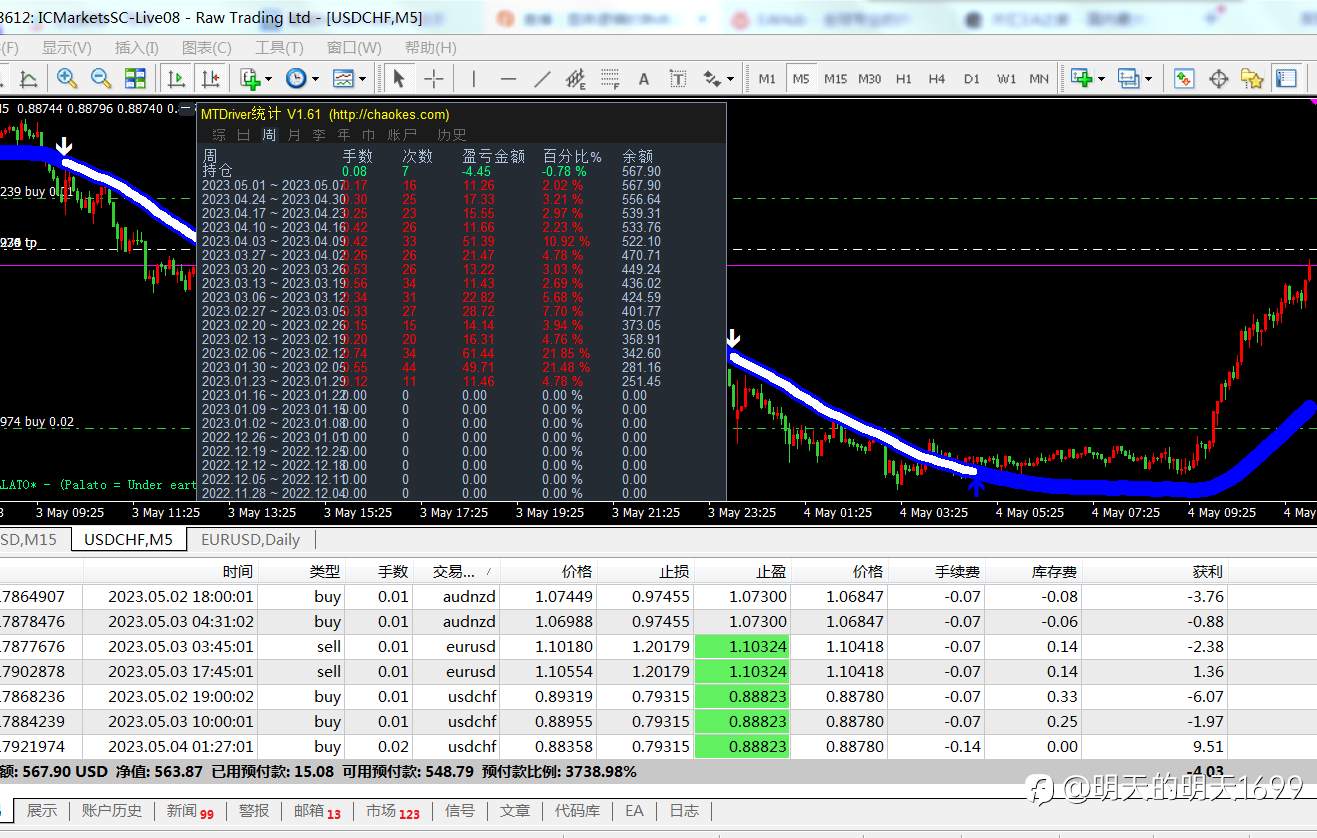Expand the profiles dropdown arrow
Image resolution: width=1317 pixels, height=838 pixels.
click(1149, 79)
